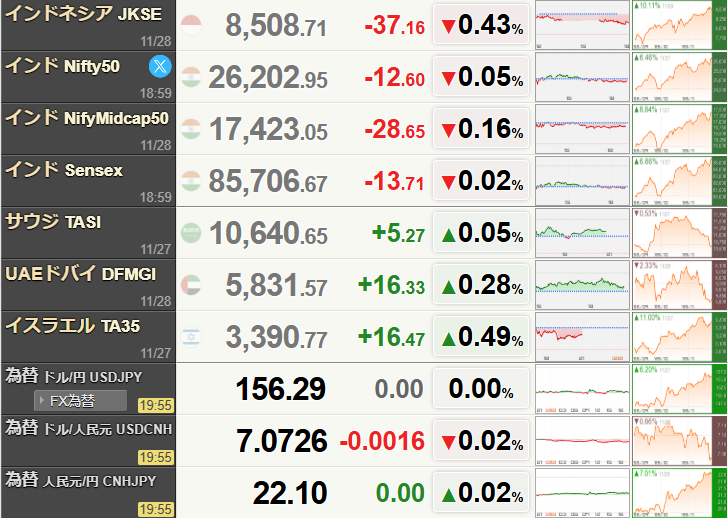This screenshot has height=518, width=728.
Task: Open Sensex long-term orange chart
Action: point(680,181)
